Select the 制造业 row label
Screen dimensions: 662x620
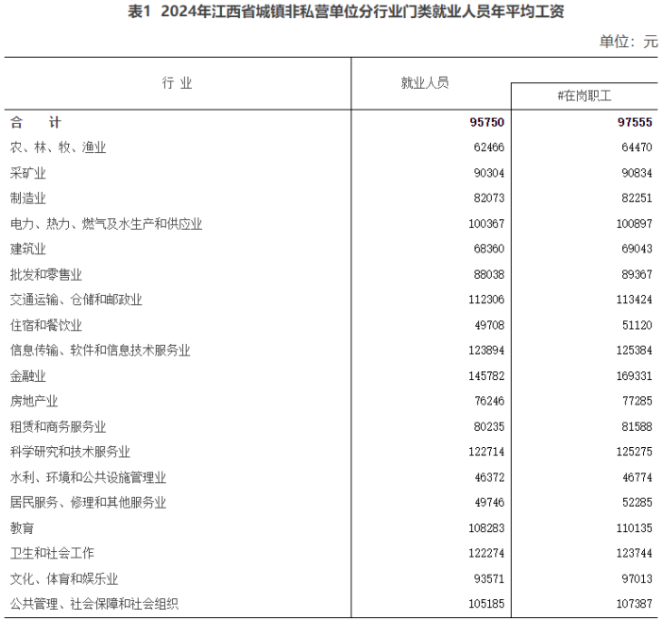[x=28, y=198]
